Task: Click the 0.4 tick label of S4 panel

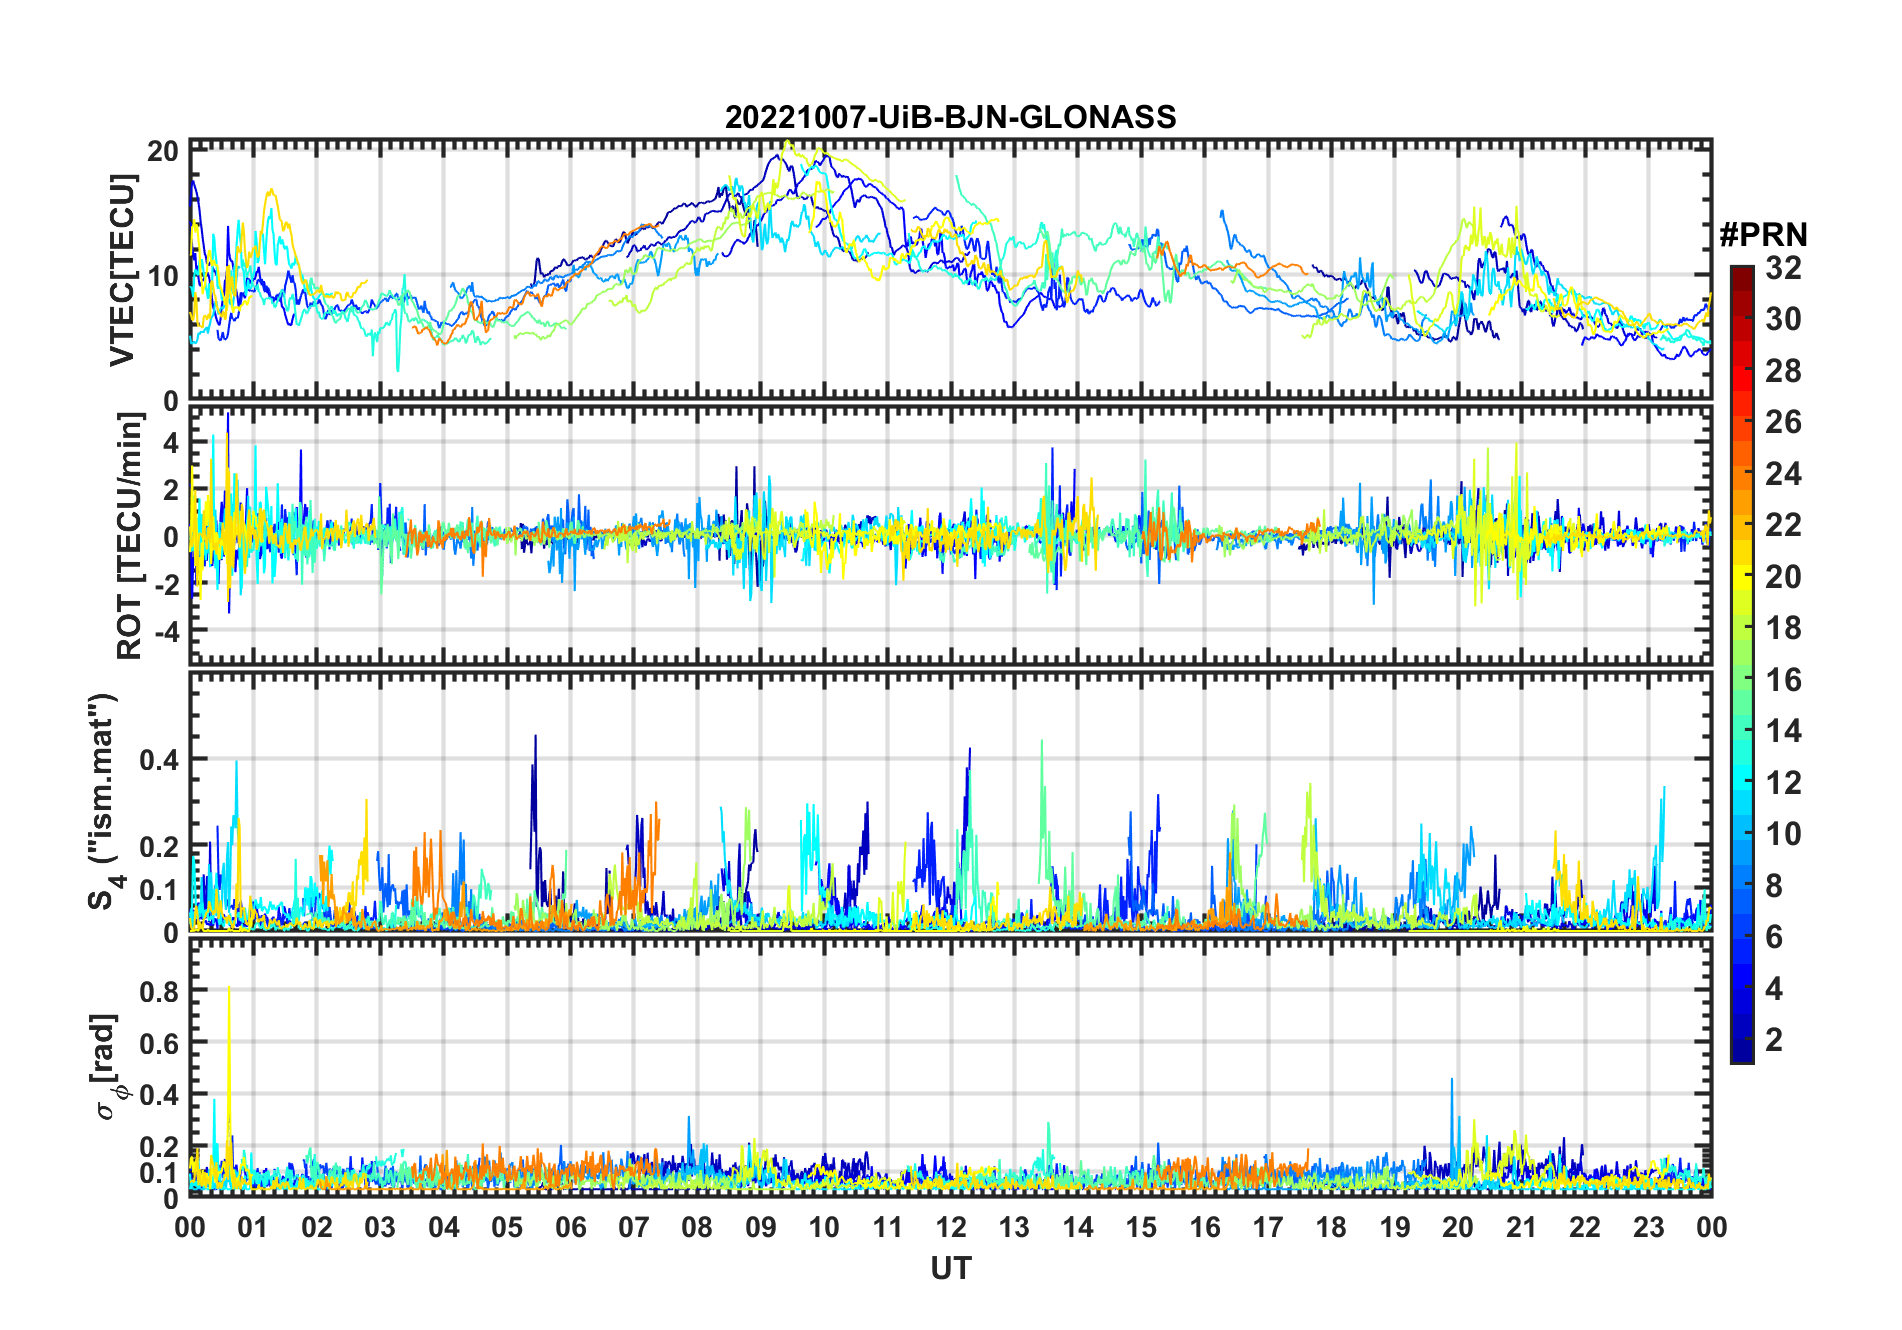Action: 159,759
